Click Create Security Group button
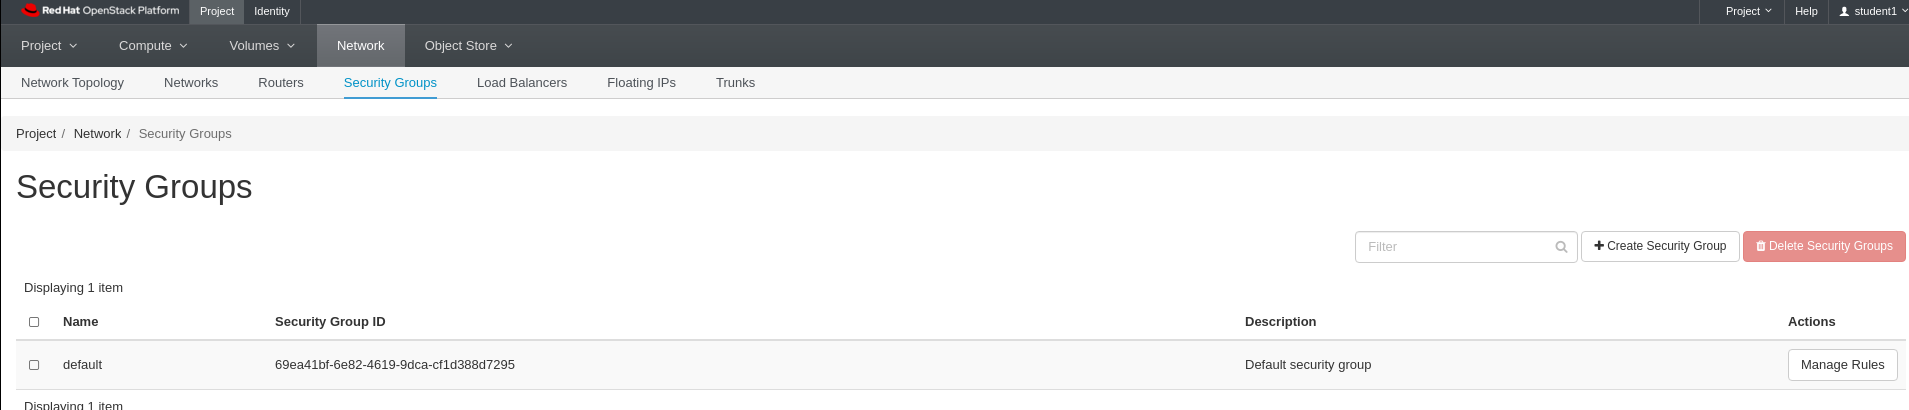 tap(1660, 246)
